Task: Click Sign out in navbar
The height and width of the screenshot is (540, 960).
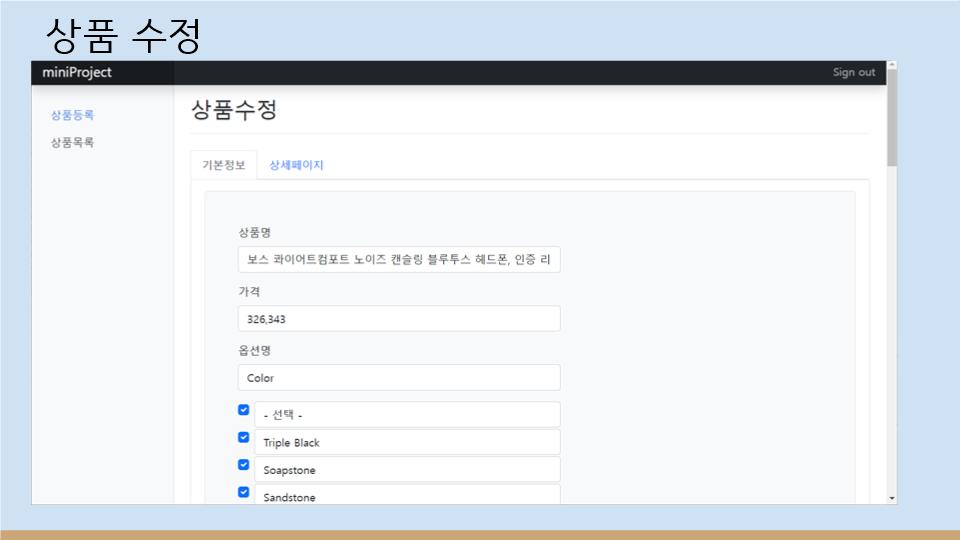Action: (x=853, y=72)
